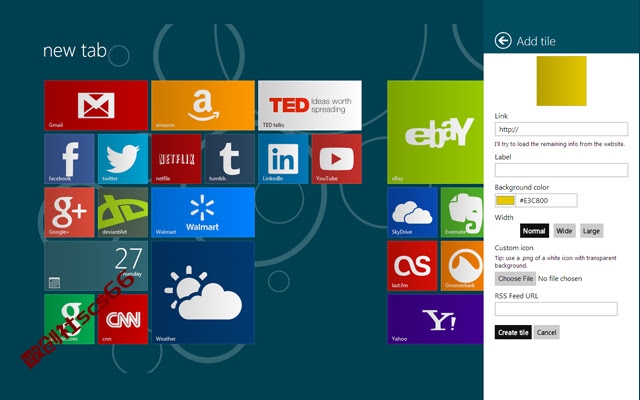Open the Evernote tile
Image resolution: width=640 pixels, height=400 pixels.
(462, 212)
